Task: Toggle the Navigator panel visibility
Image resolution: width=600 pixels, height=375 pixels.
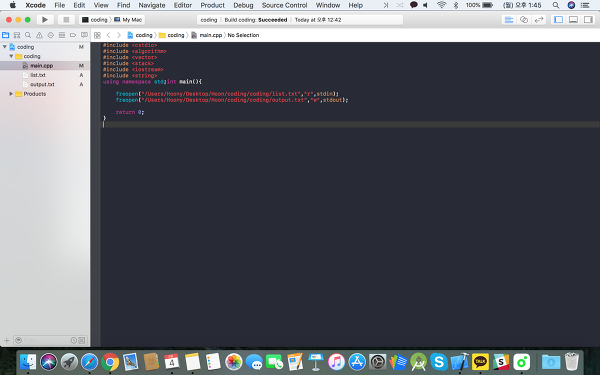Action: (x=558, y=20)
